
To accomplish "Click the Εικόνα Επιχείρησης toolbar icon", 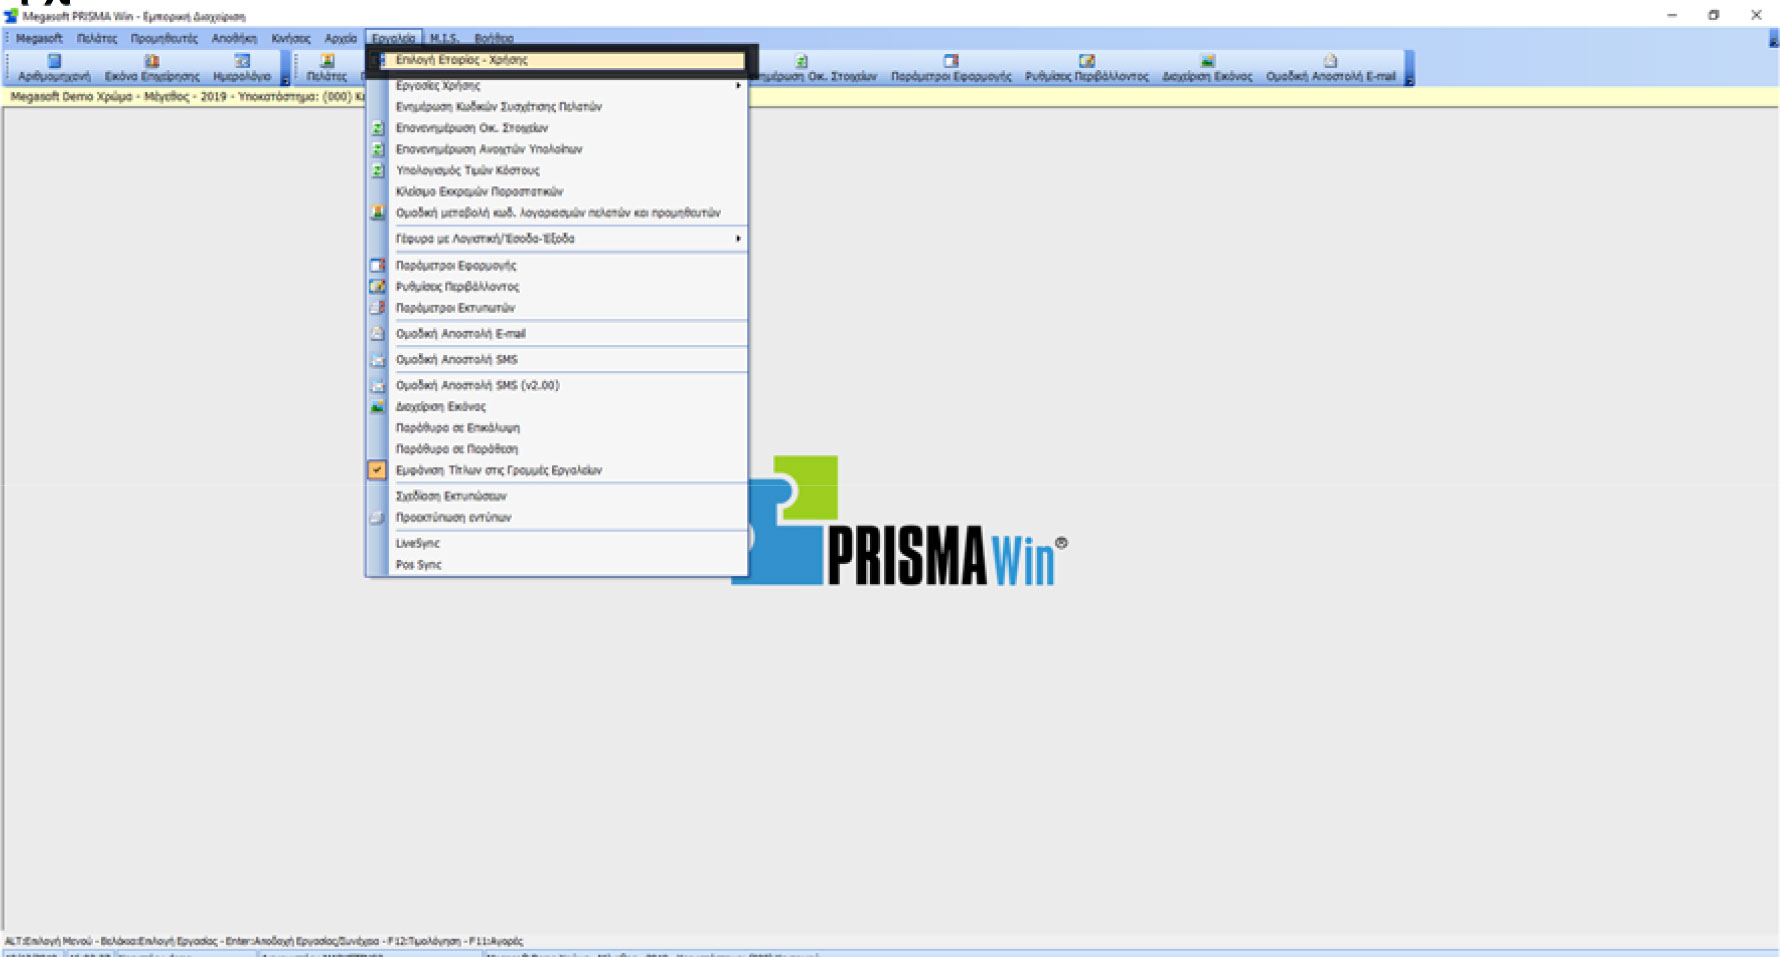I will (x=152, y=68).
